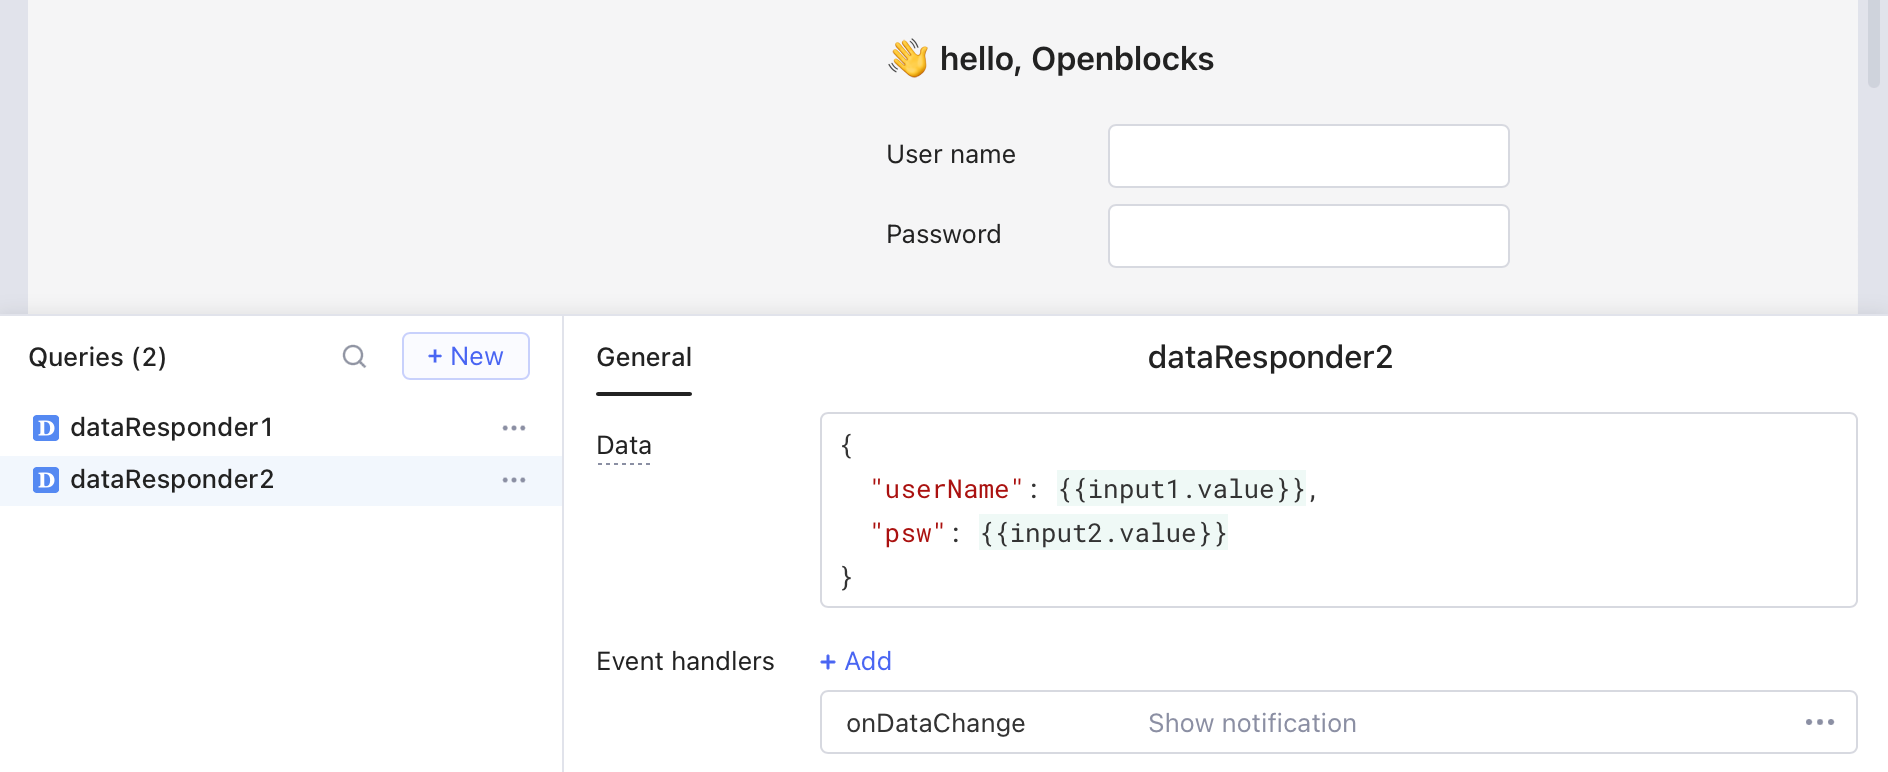Focus the Password input field

click(1308, 236)
